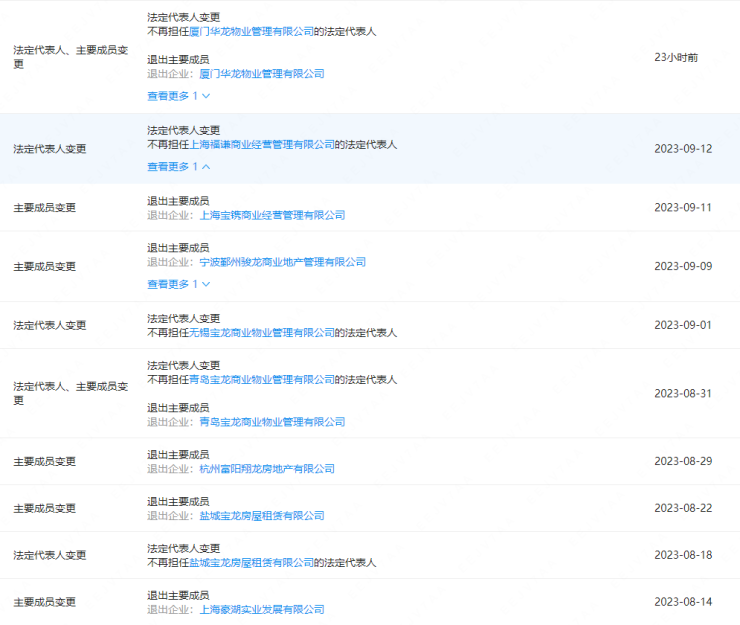The image size is (740, 625).
Task: Select 法定代表人、主要成员变更 label in 23小时前 row
Action: click(71, 57)
